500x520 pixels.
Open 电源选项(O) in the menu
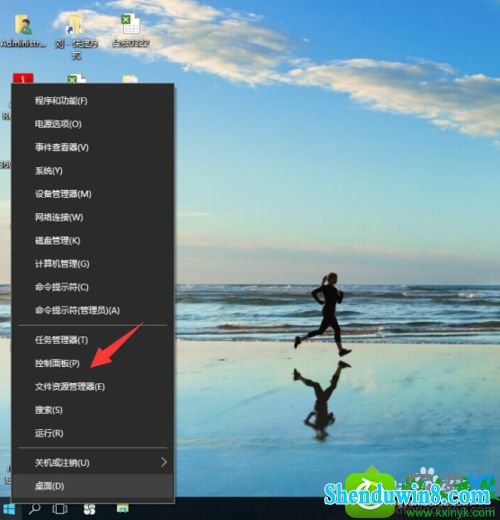93,124
